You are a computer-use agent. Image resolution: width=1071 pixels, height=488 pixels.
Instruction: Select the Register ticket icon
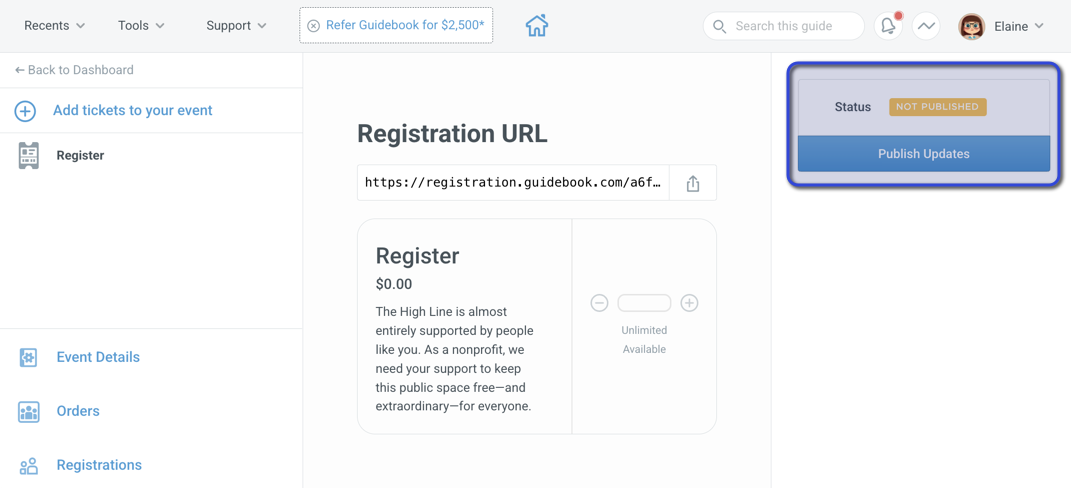click(29, 156)
